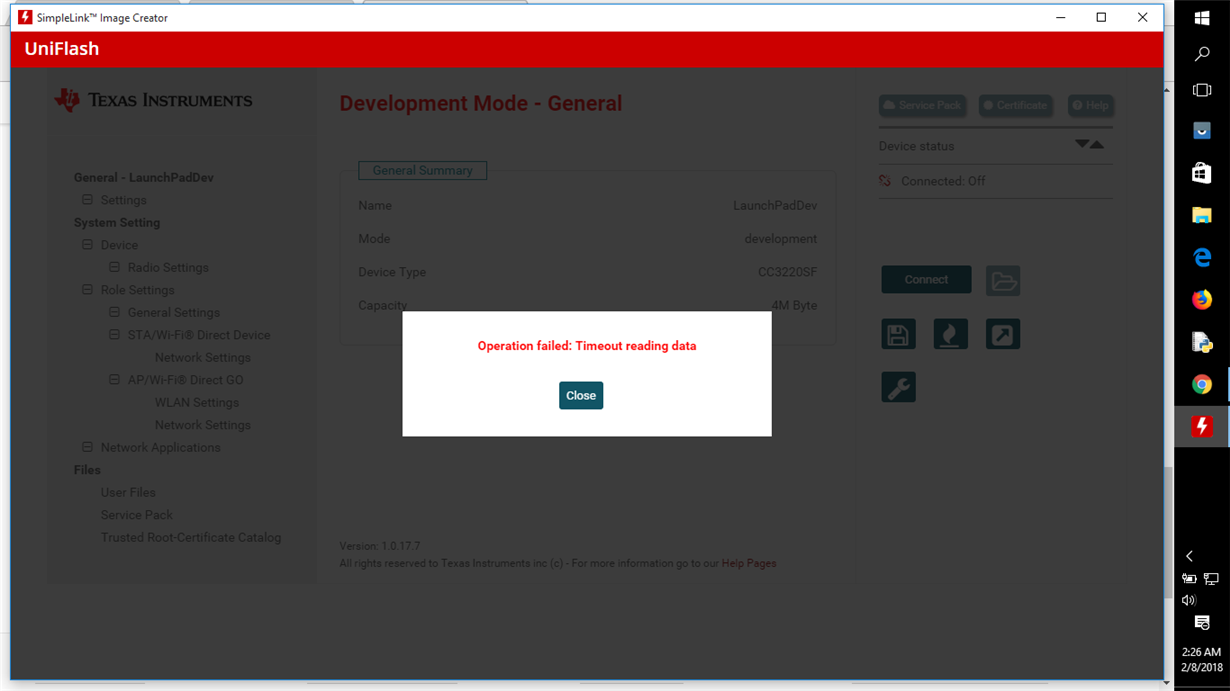Open General - LaunchPadDev in sidebar
This screenshot has height=691, width=1230.
(x=144, y=178)
